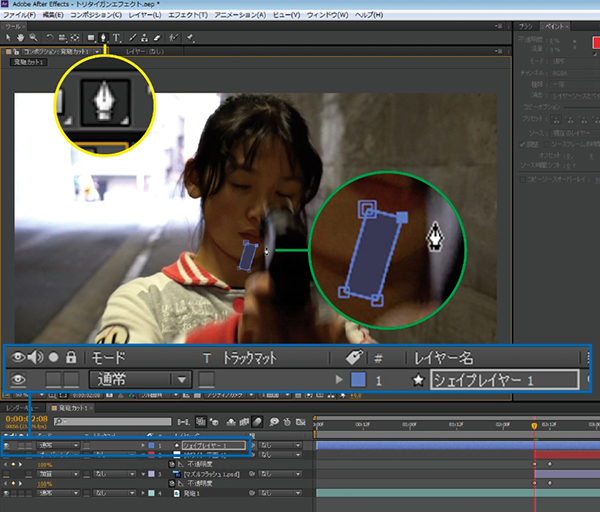
Task: Click teal label color of 発砲1 layer
Action: click(x=151, y=493)
